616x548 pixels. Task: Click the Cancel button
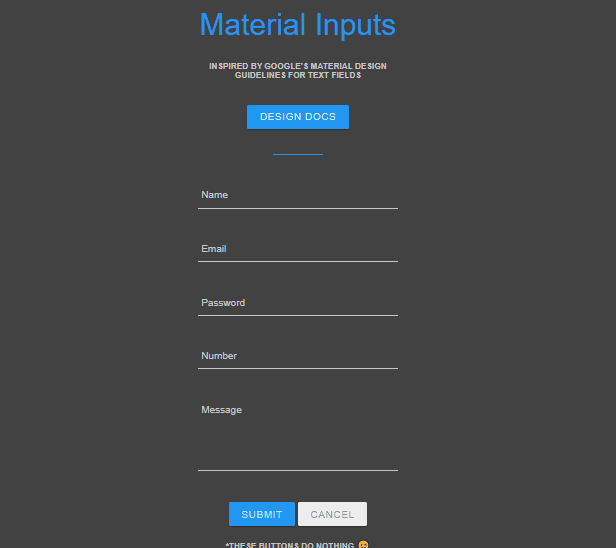(x=332, y=514)
